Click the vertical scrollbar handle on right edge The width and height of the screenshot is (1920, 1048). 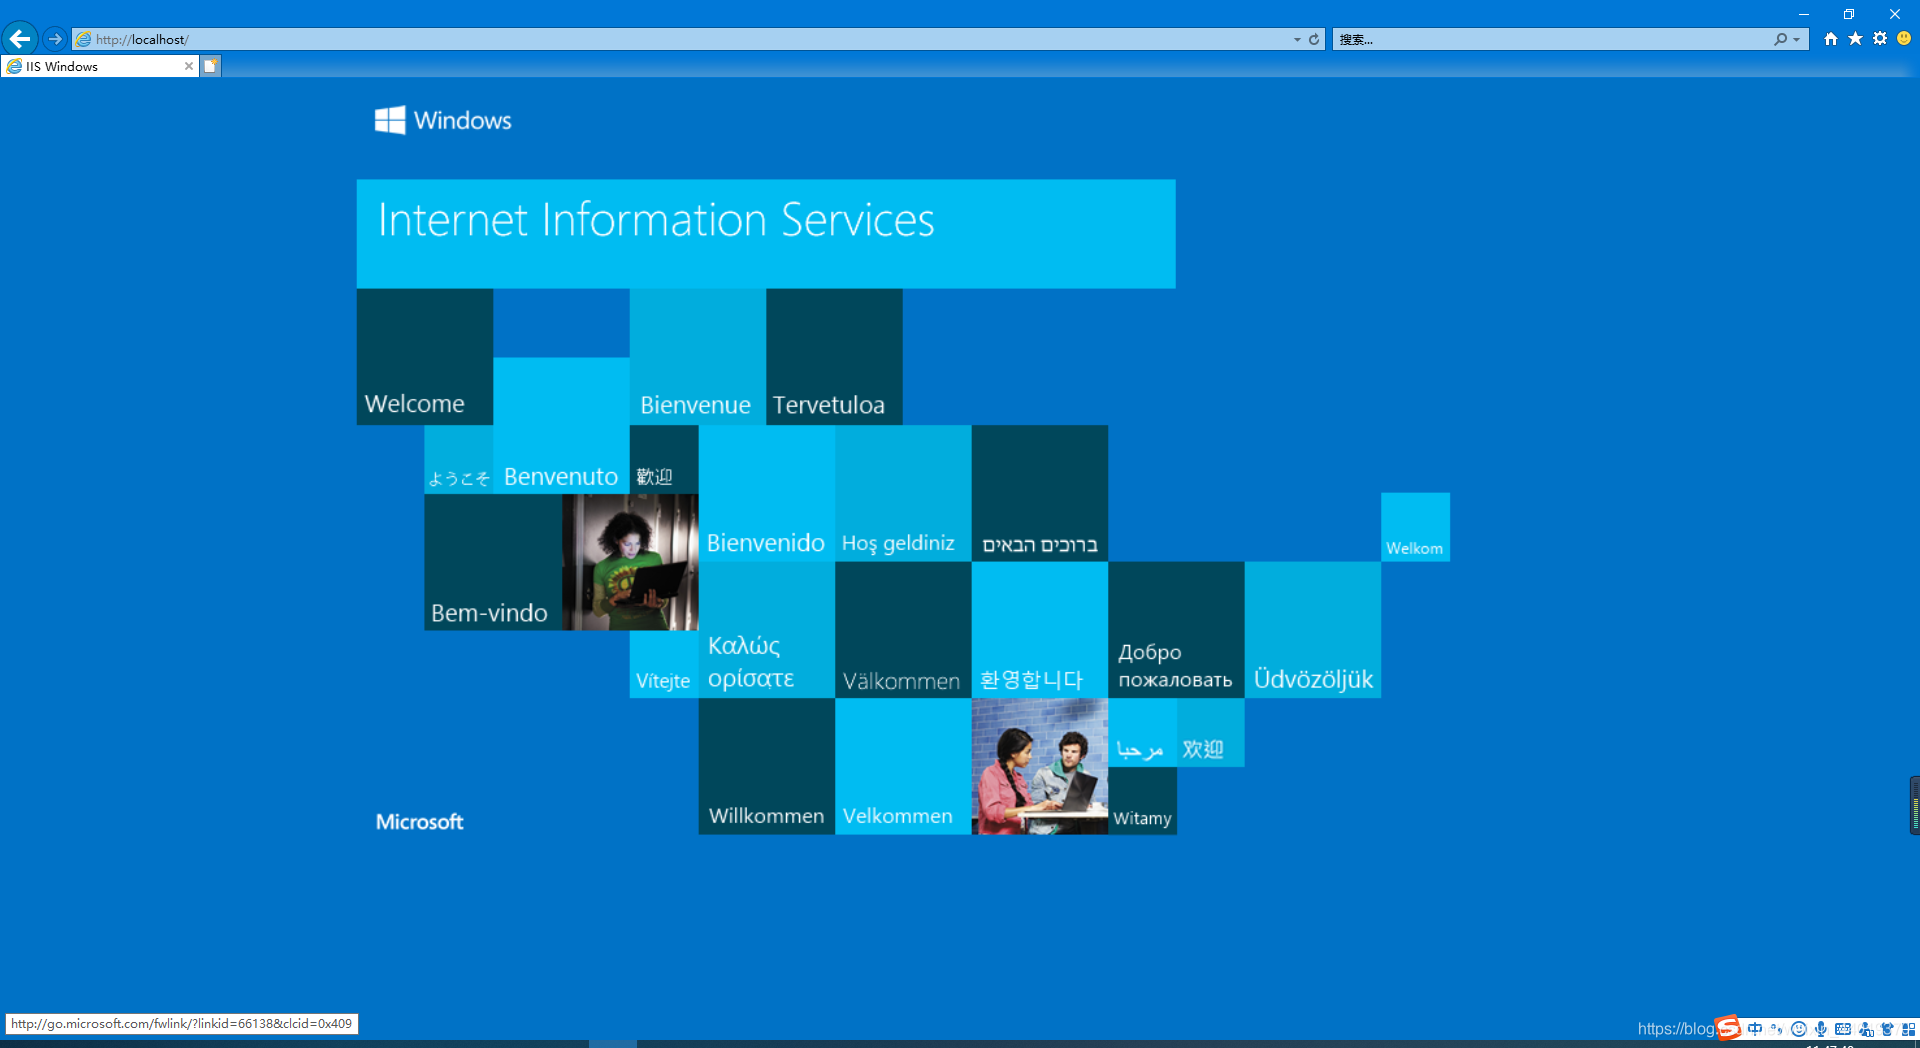click(1914, 805)
